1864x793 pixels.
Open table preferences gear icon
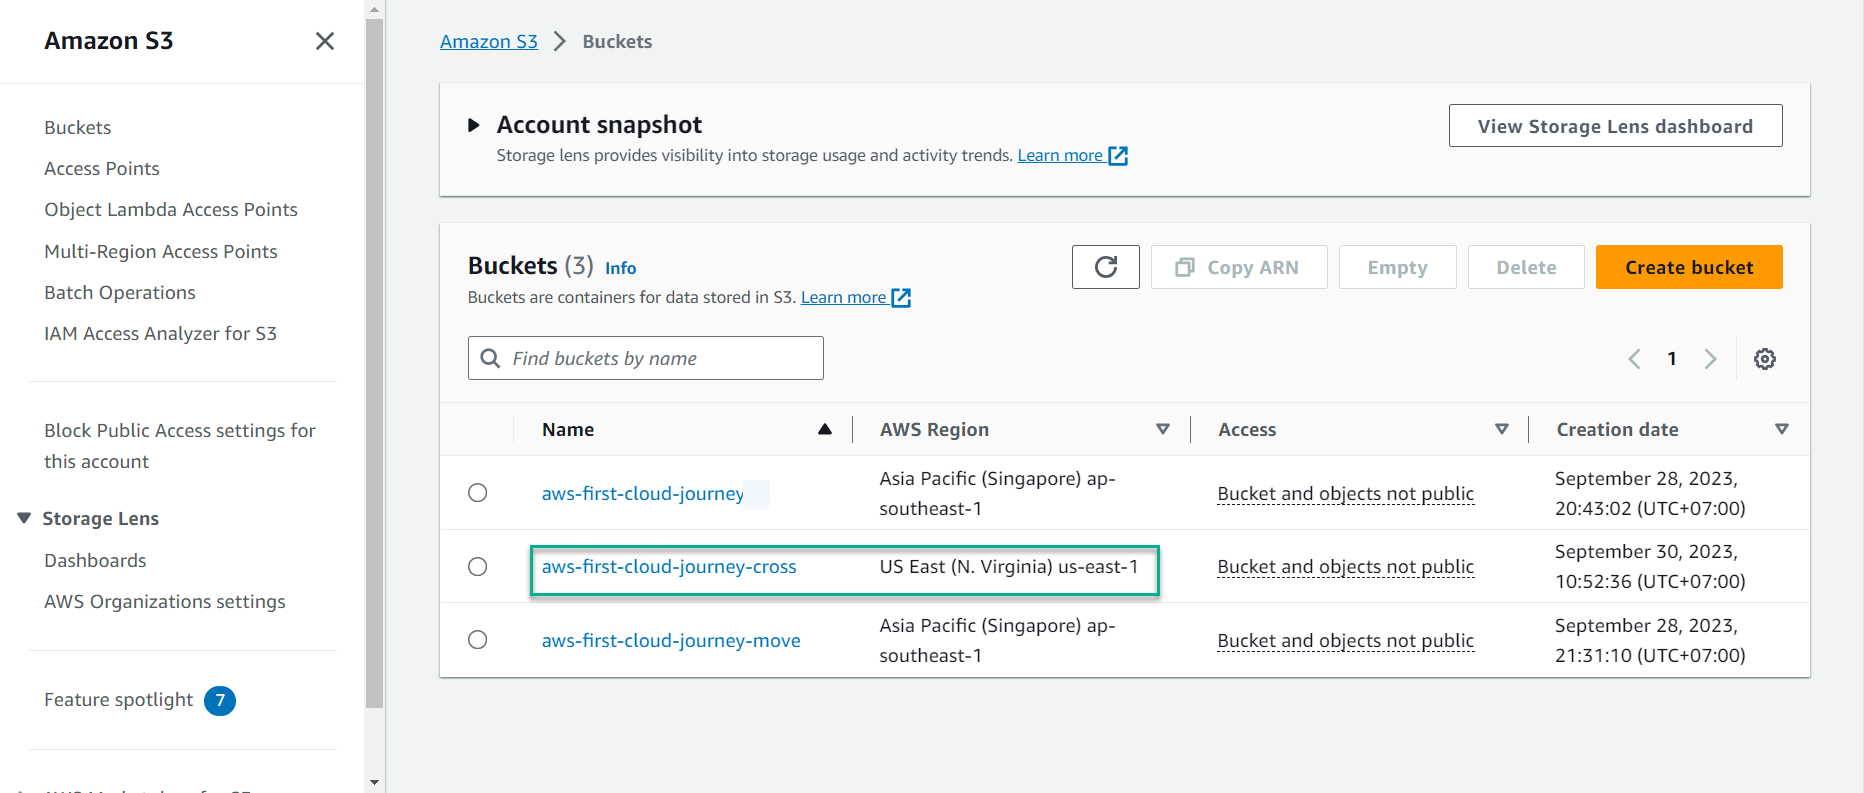tap(1765, 359)
